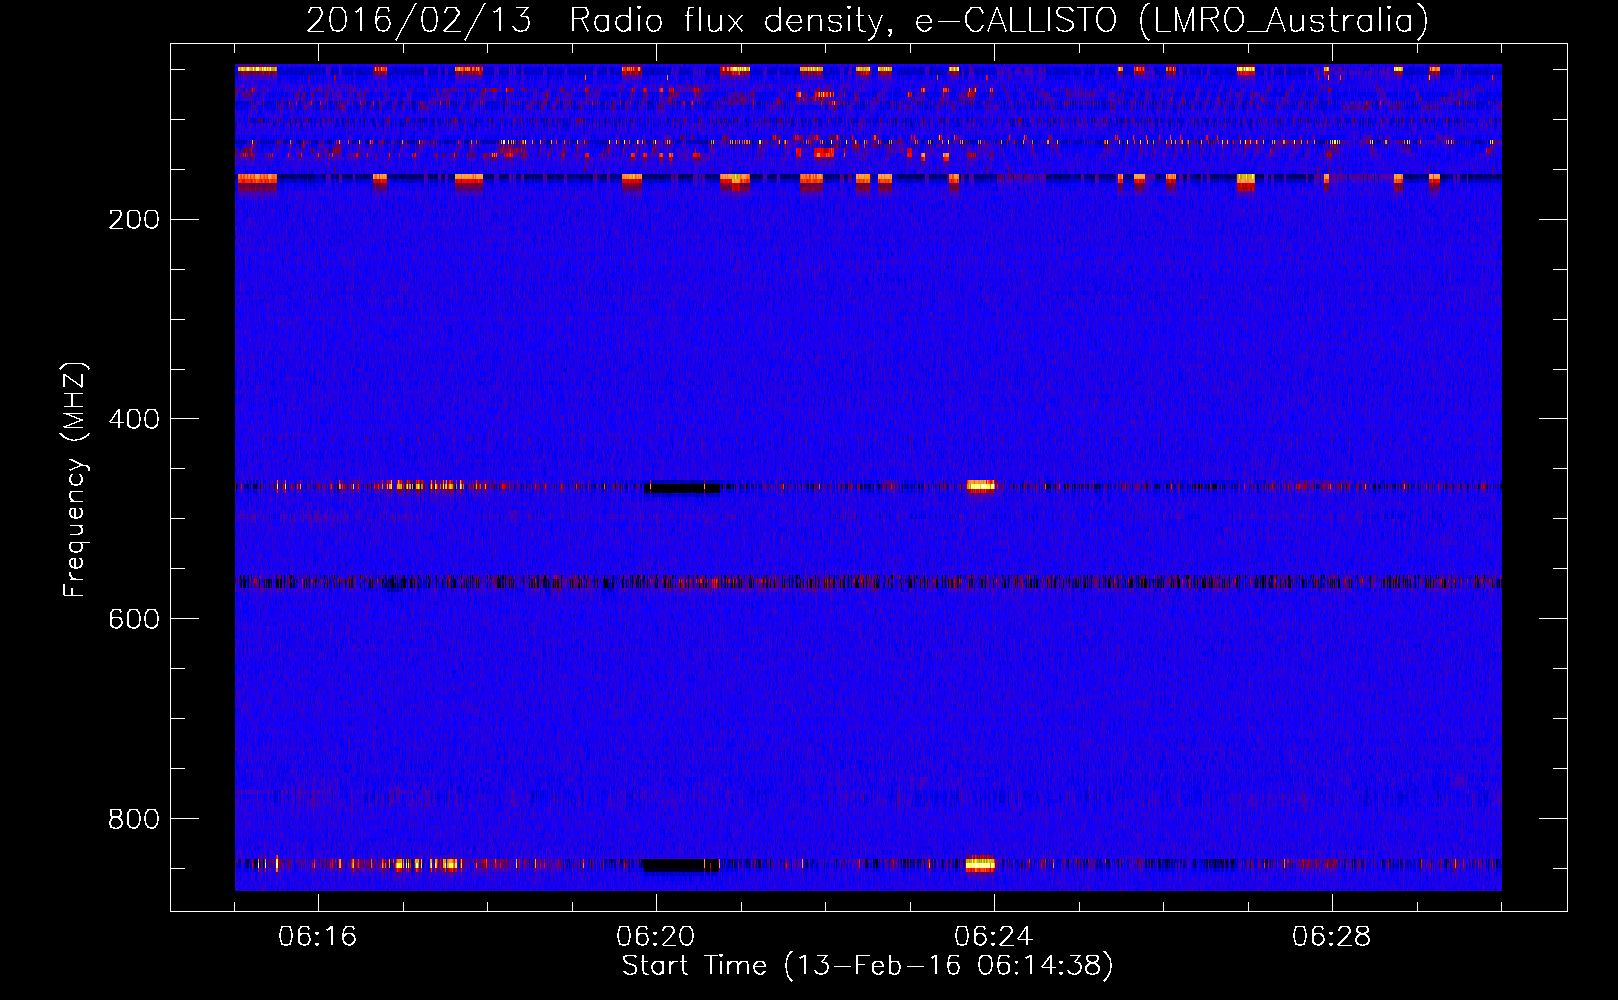Click the 06:24 time tick label

click(x=993, y=937)
